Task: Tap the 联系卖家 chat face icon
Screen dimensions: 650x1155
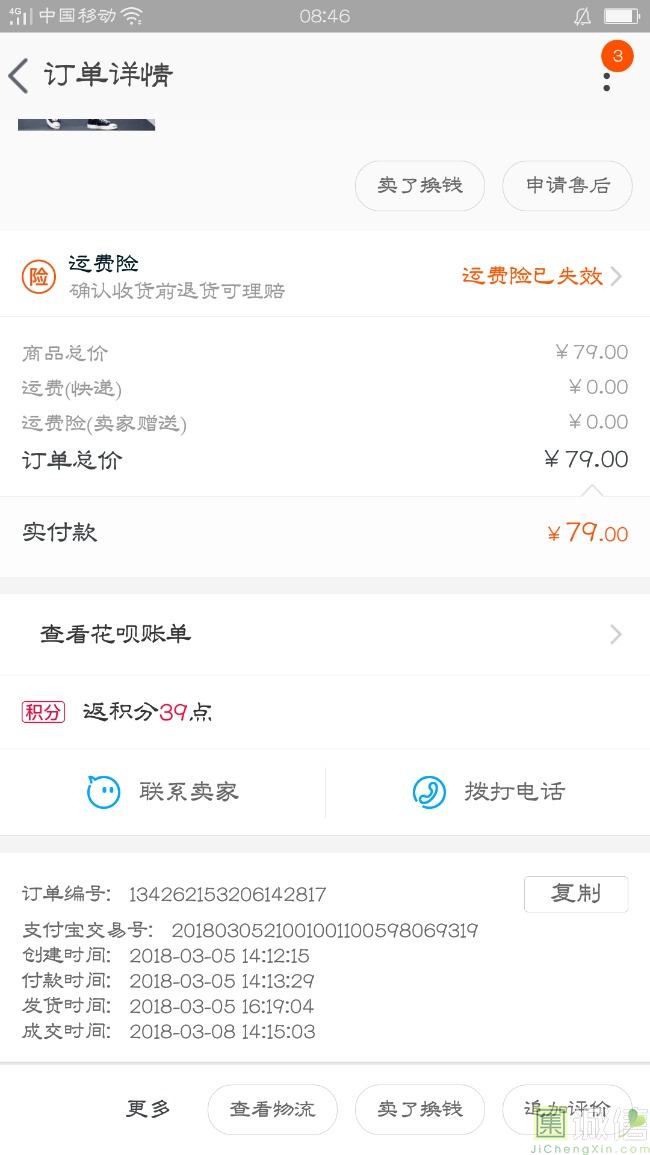Action: coord(104,792)
